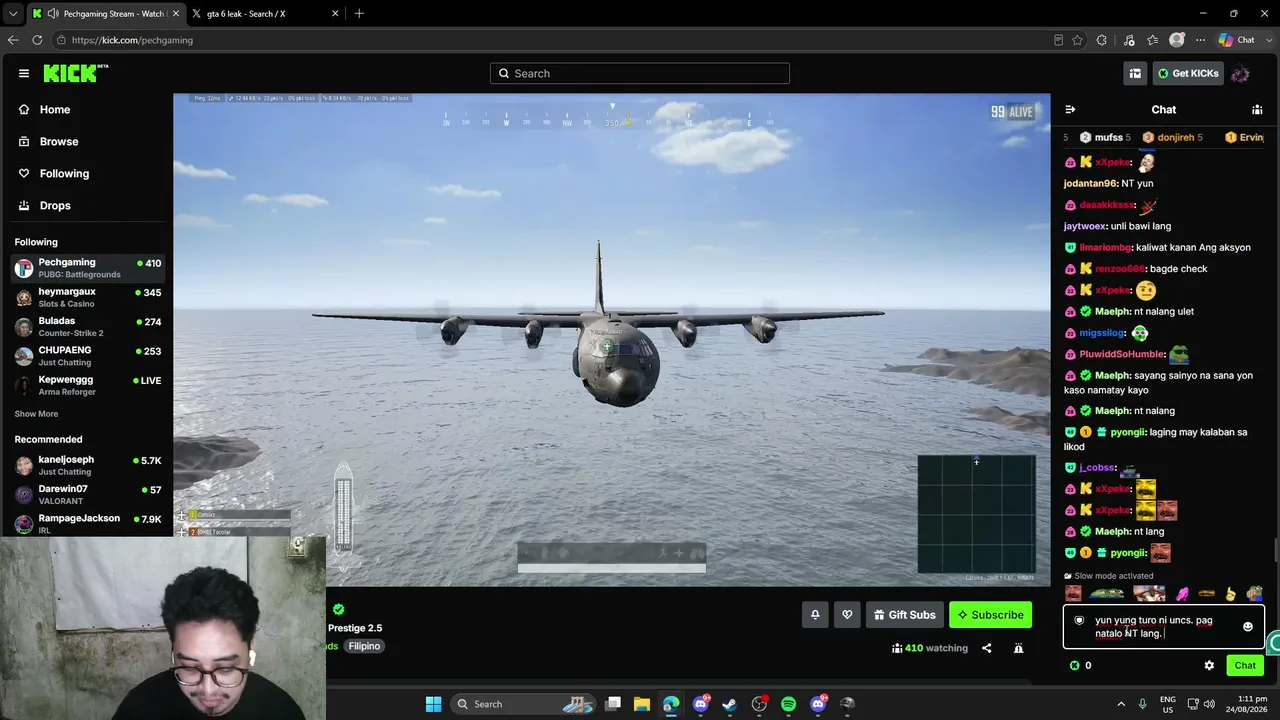Expand Copilot Chat dropdown arrow
Image resolution: width=1280 pixels, height=720 pixels.
1267,40
